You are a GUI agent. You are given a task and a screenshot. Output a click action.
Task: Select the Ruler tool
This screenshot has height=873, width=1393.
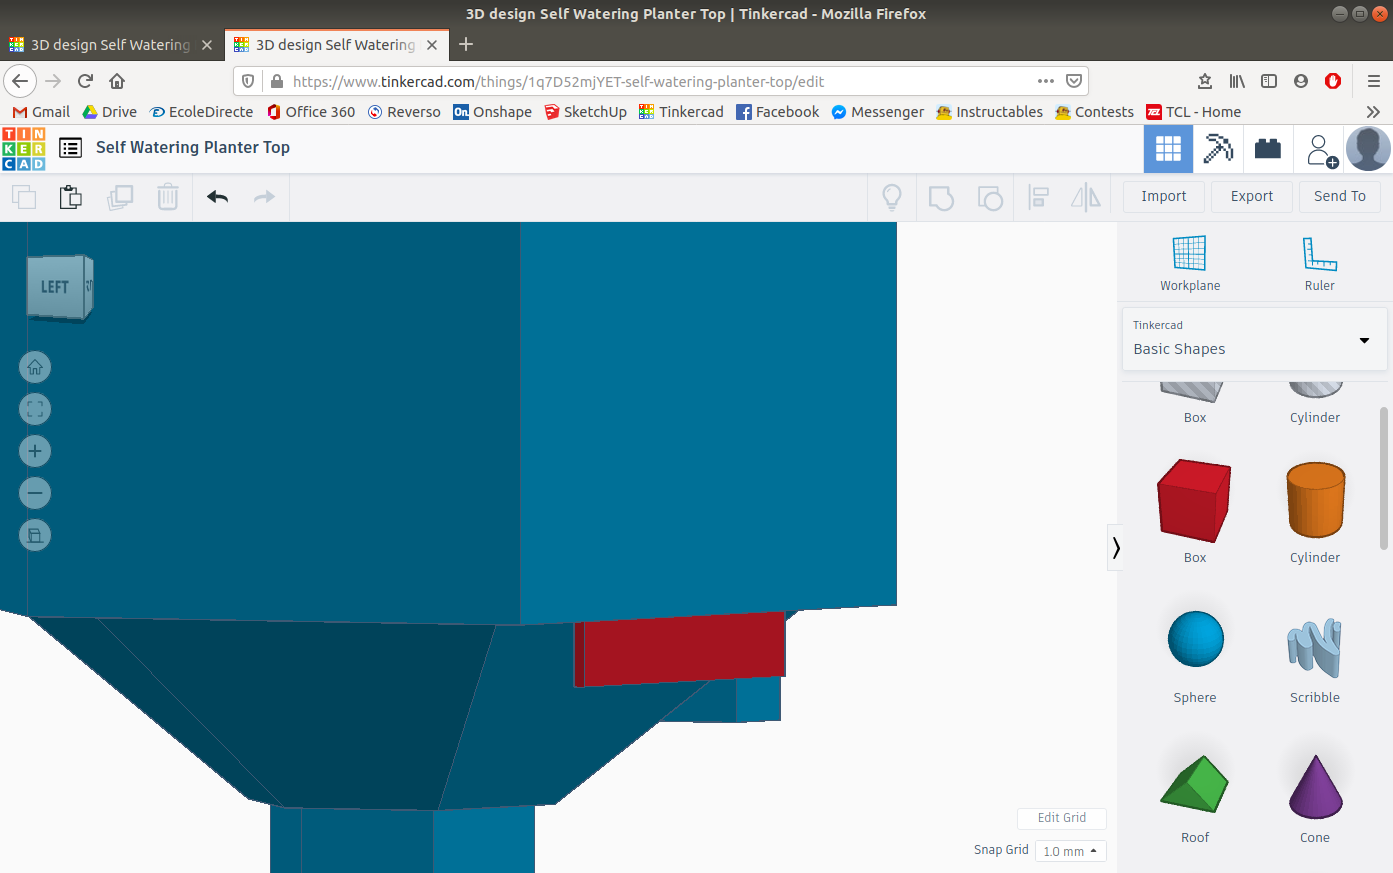pyautogui.click(x=1319, y=260)
